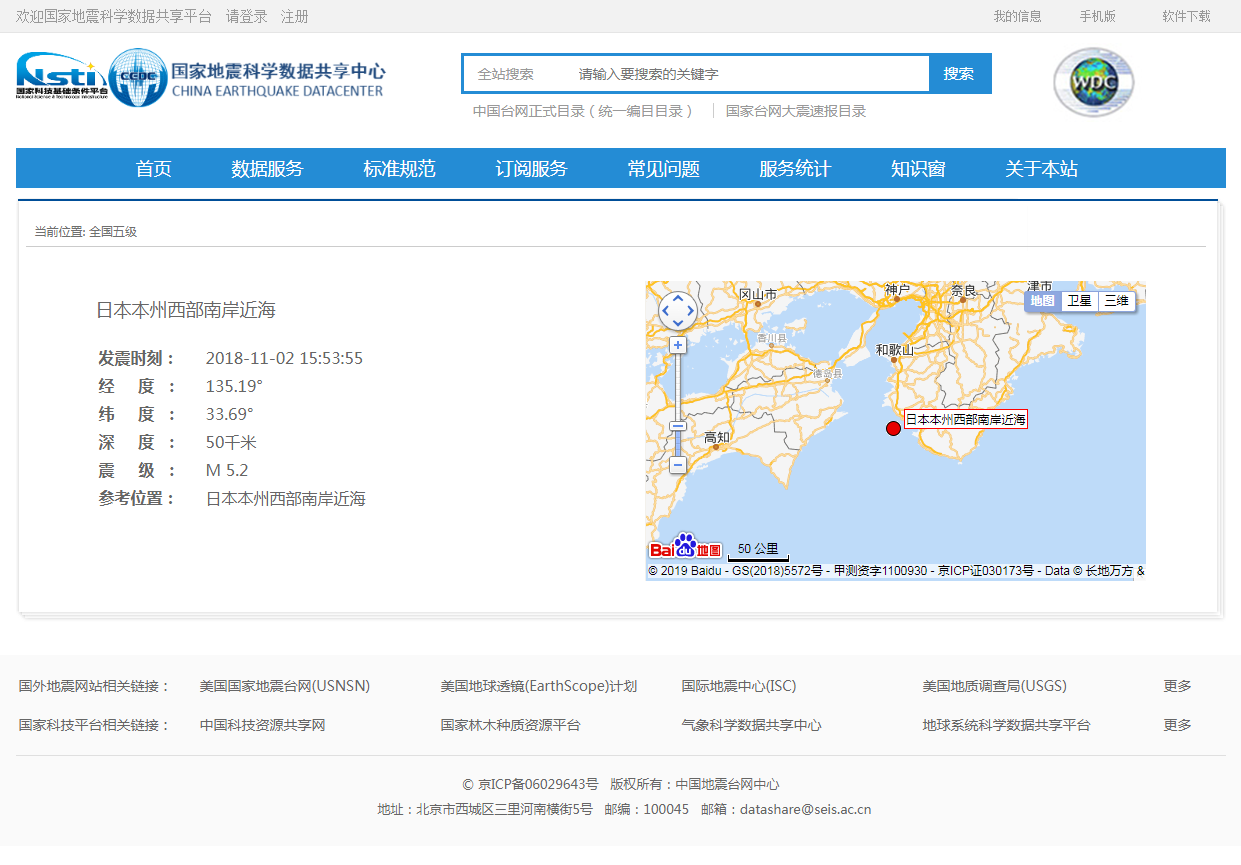Zoom in on the map with the plus control
The height and width of the screenshot is (865, 1241).
[678, 344]
